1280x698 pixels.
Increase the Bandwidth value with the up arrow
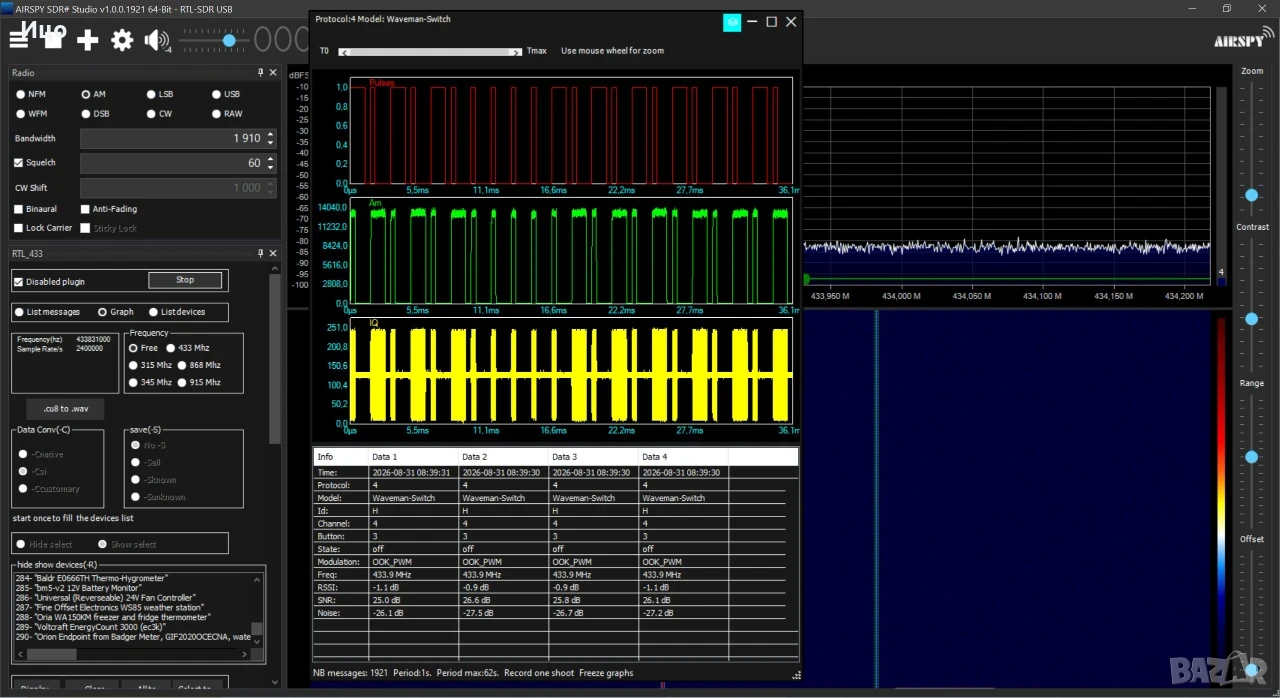270,134
